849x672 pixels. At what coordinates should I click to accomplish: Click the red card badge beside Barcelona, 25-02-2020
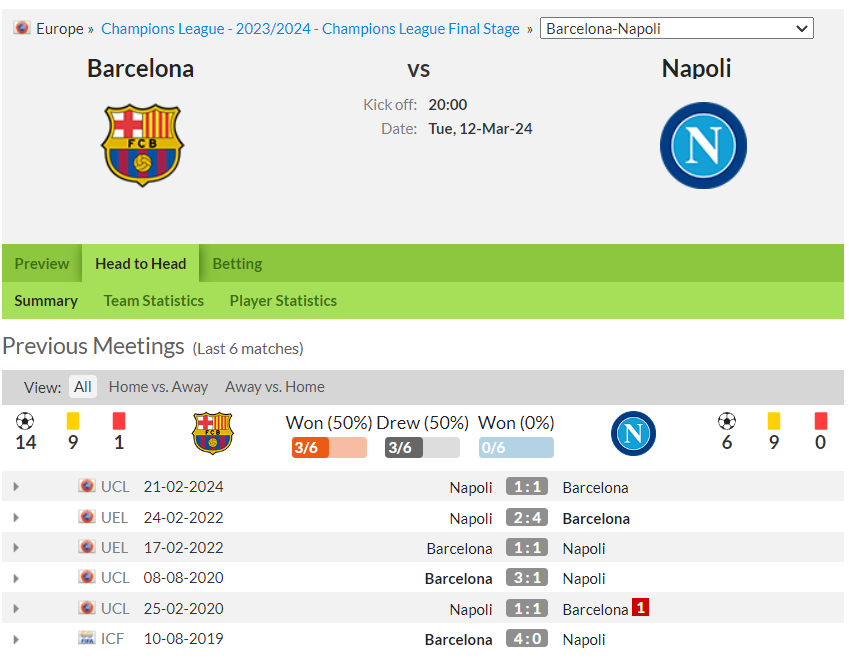[x=641, y=608]
